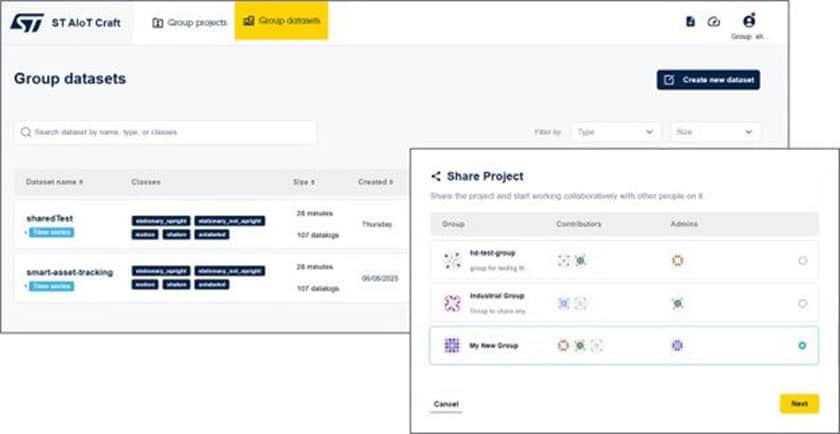The image size is (840, 434).
Task: Select the hd-test-group radio button
Action: tap(802, 261)
